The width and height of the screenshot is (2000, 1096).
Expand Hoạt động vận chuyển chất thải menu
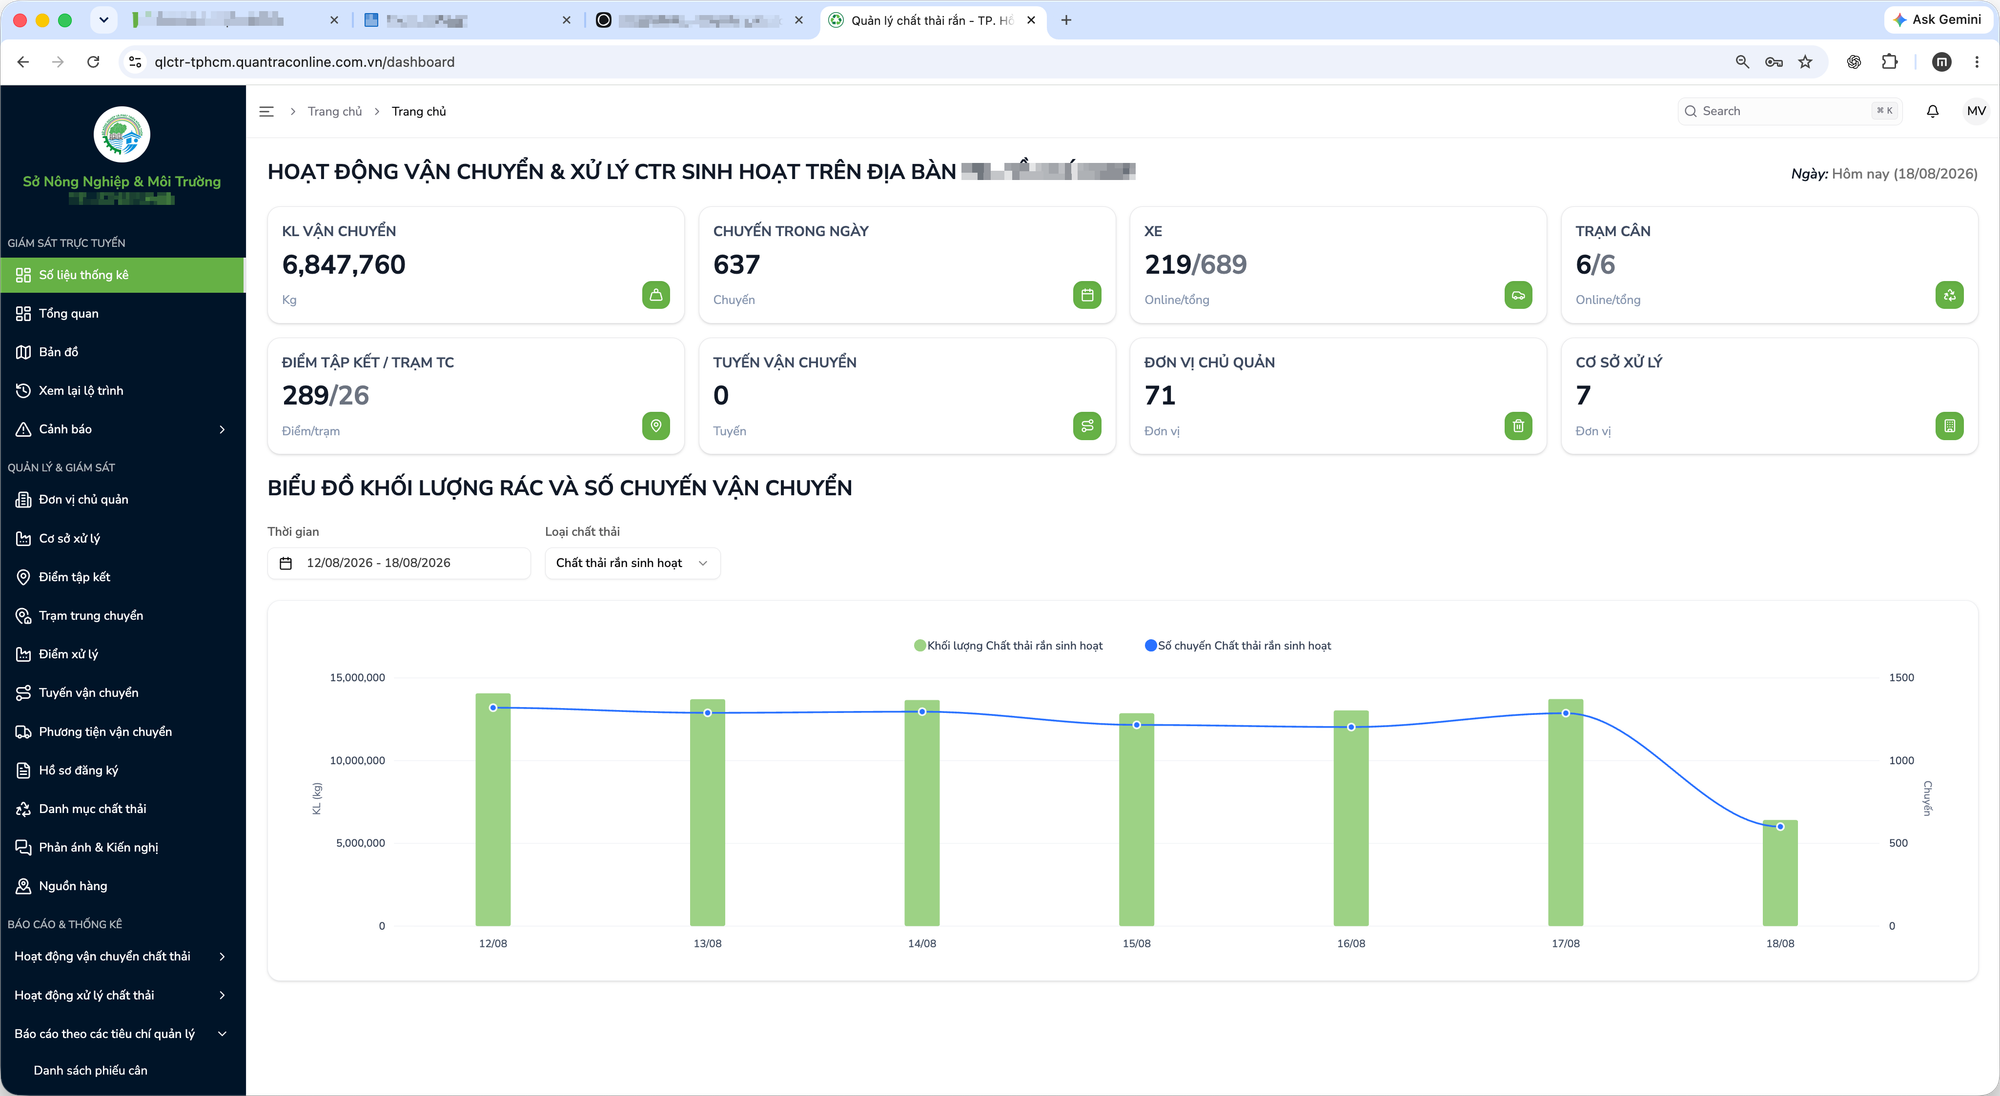click(x=122, y=956)
